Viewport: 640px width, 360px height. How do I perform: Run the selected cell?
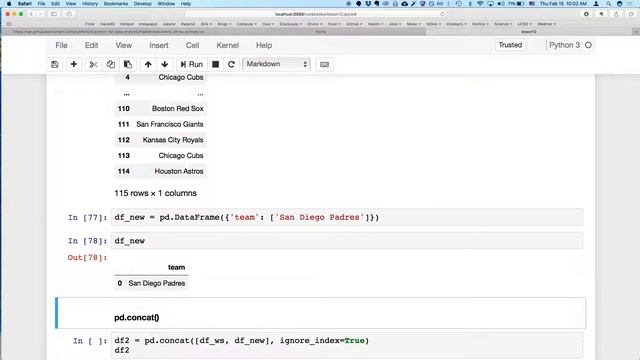[x=191, y=64]
